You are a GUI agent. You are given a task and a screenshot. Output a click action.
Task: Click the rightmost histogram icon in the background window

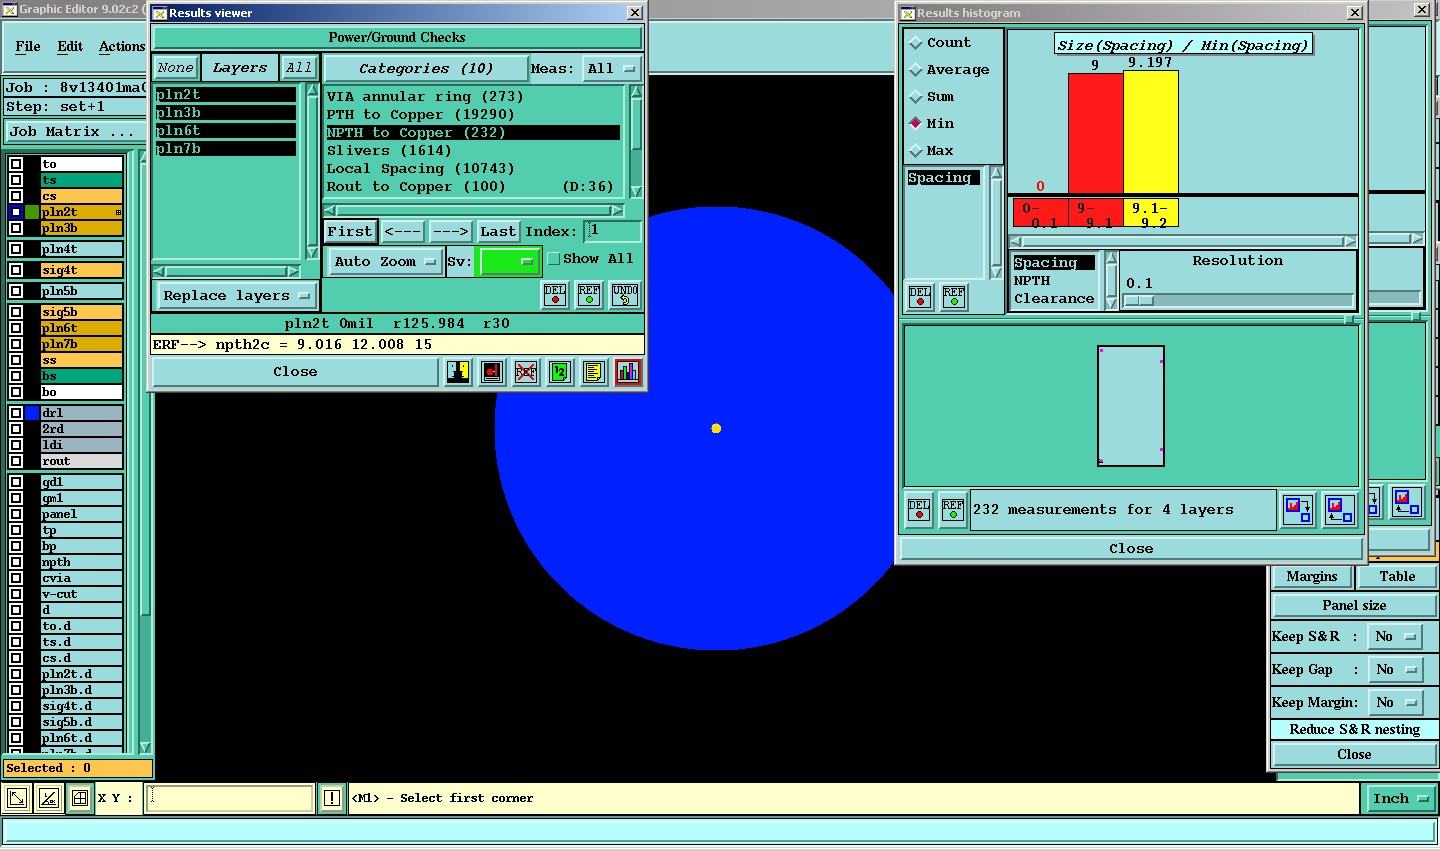1406,501
